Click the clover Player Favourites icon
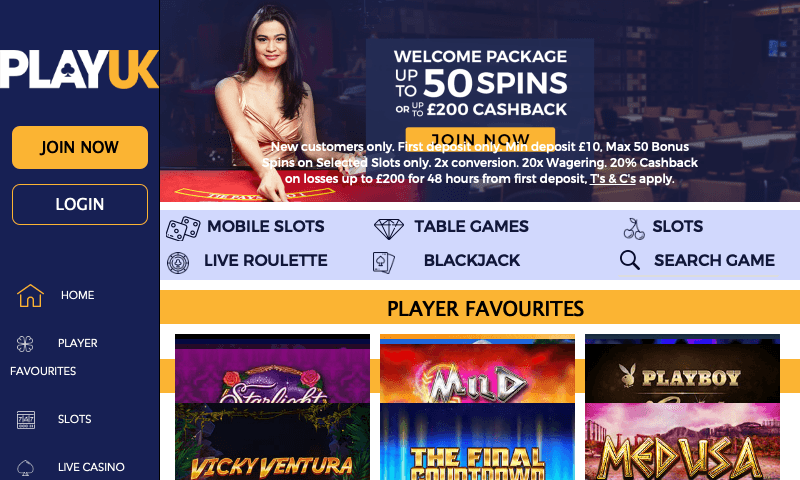The height and width of the screenshot is (480, 800). [x=24, y=344]
